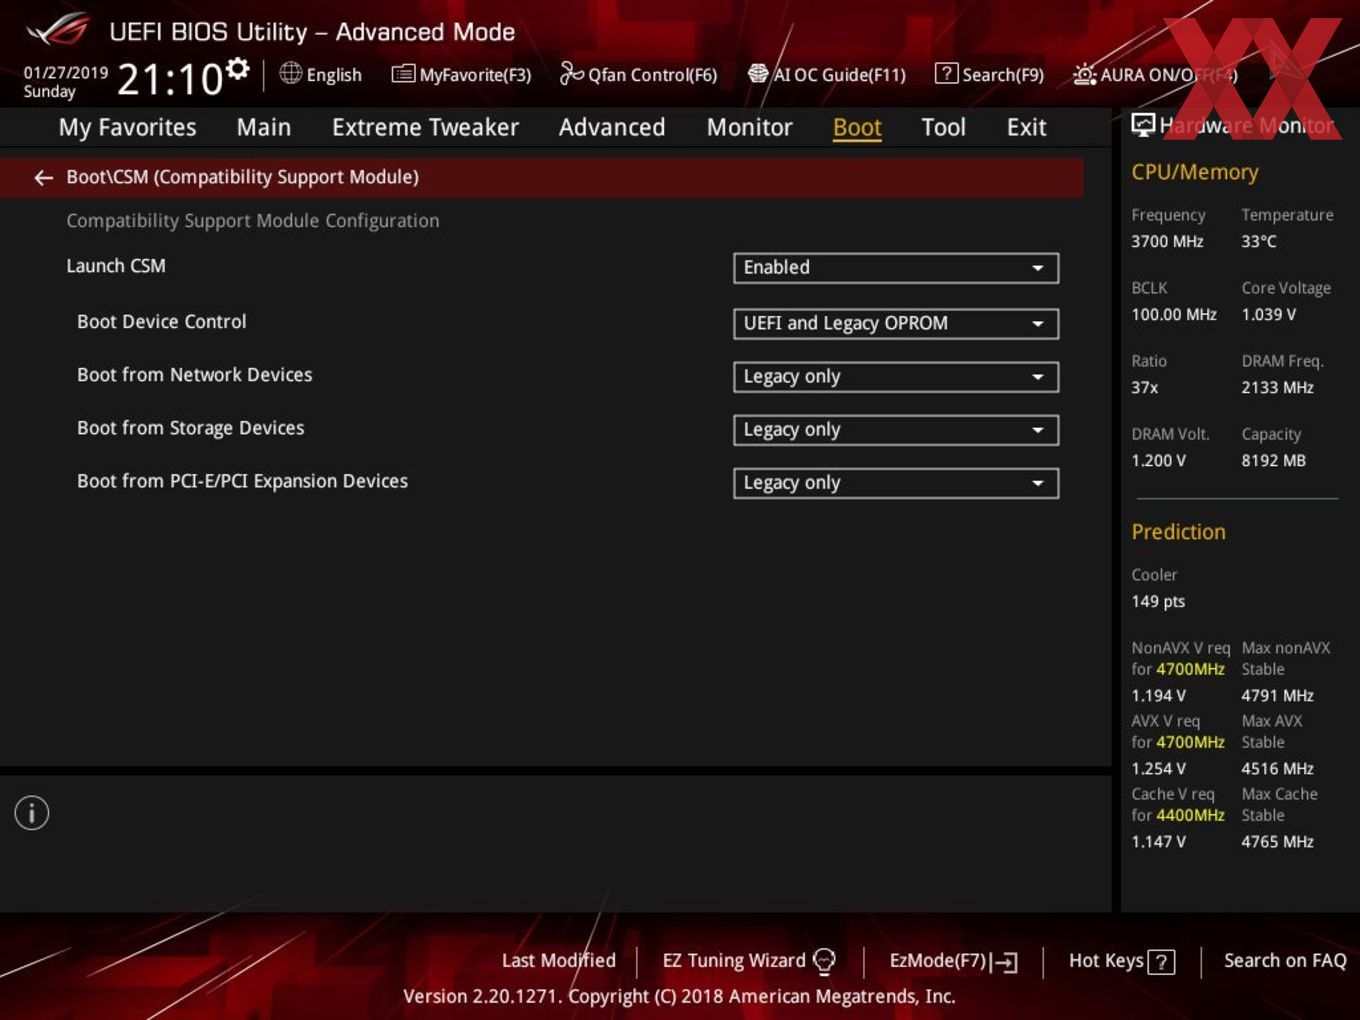This screenshot has width=1360, height=1020.
Task: Click the 2133 MHz DRAM frequency
Action: 1277,388
